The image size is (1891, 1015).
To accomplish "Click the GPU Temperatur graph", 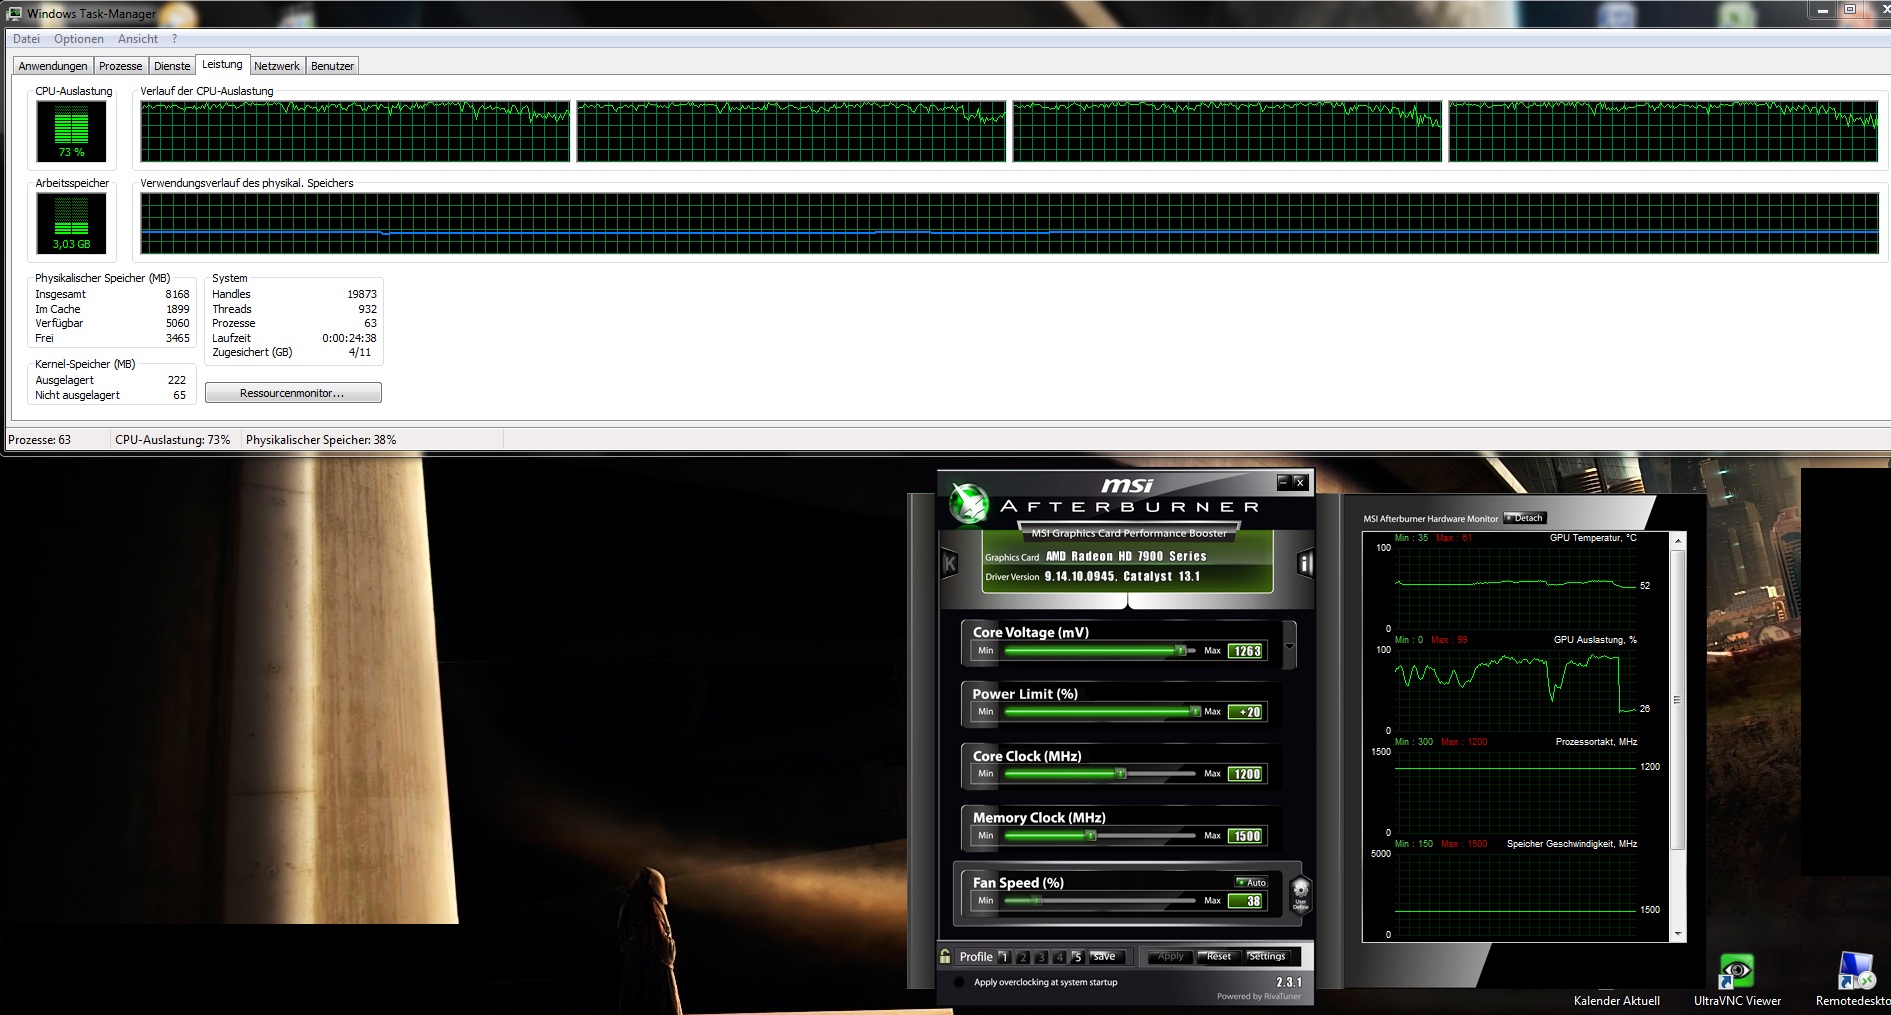I will (x=1516, y=588).
